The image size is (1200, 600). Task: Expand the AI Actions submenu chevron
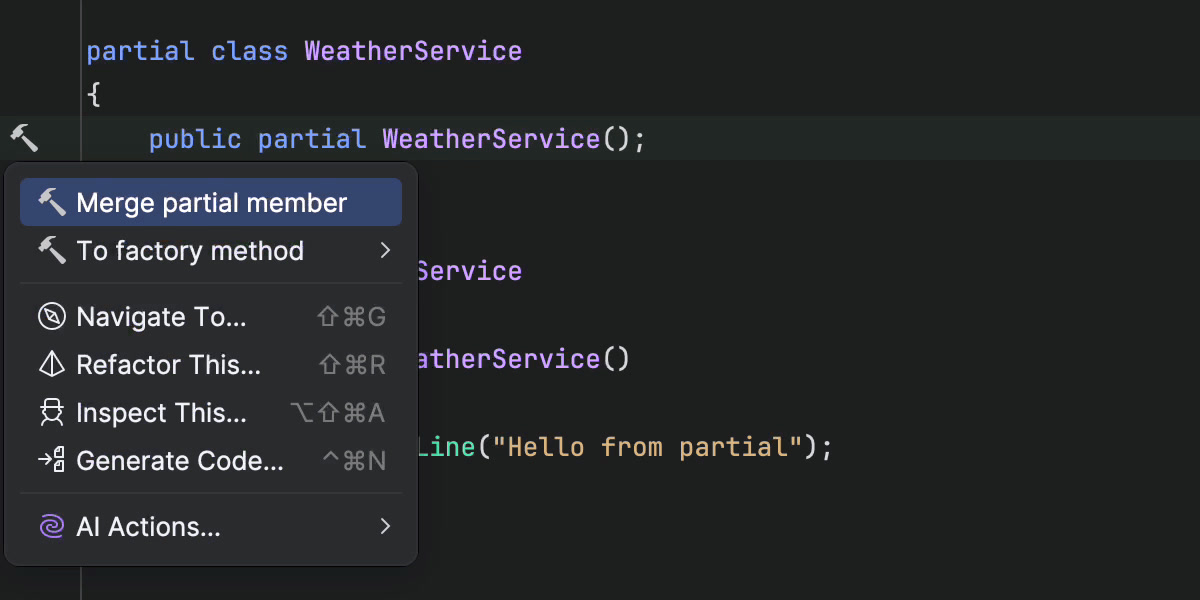[385, 526]
